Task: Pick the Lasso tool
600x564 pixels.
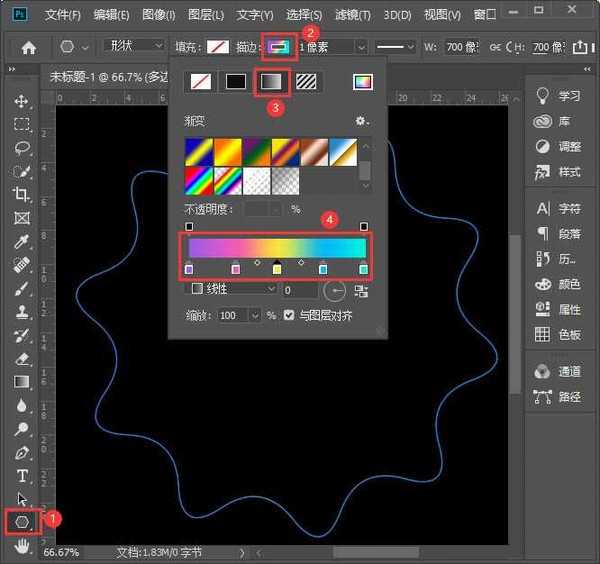Action: pyautogui.click(x=22, y=148)
